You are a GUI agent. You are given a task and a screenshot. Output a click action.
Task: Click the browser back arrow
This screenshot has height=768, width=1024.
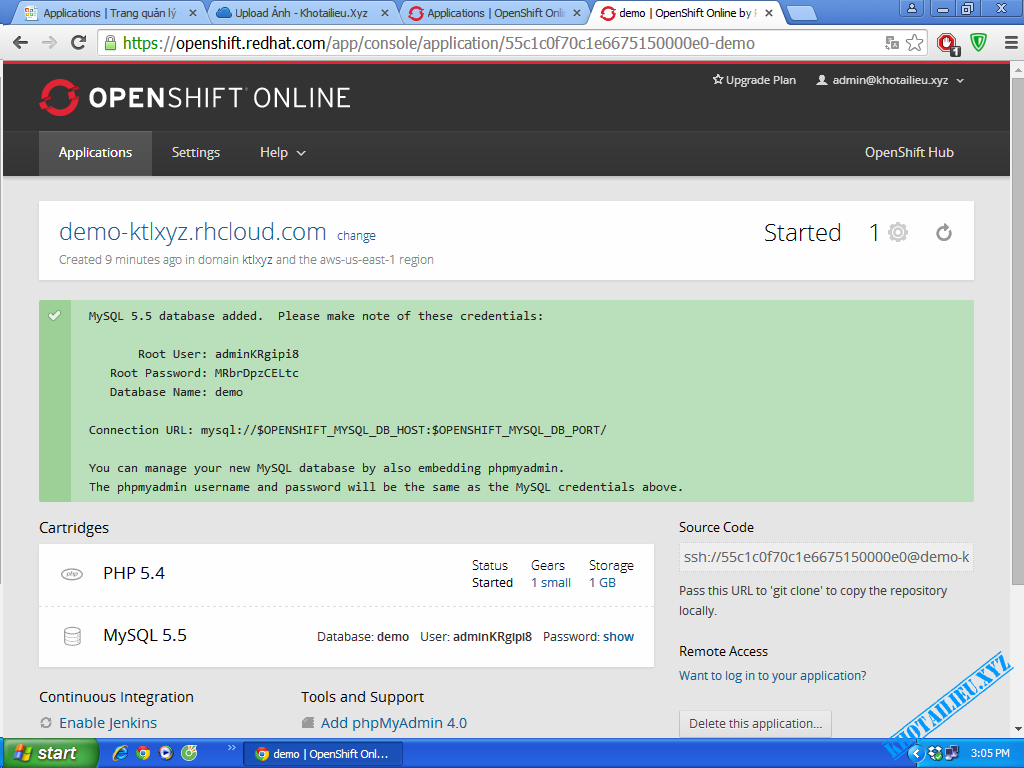(x=20, y=43)
